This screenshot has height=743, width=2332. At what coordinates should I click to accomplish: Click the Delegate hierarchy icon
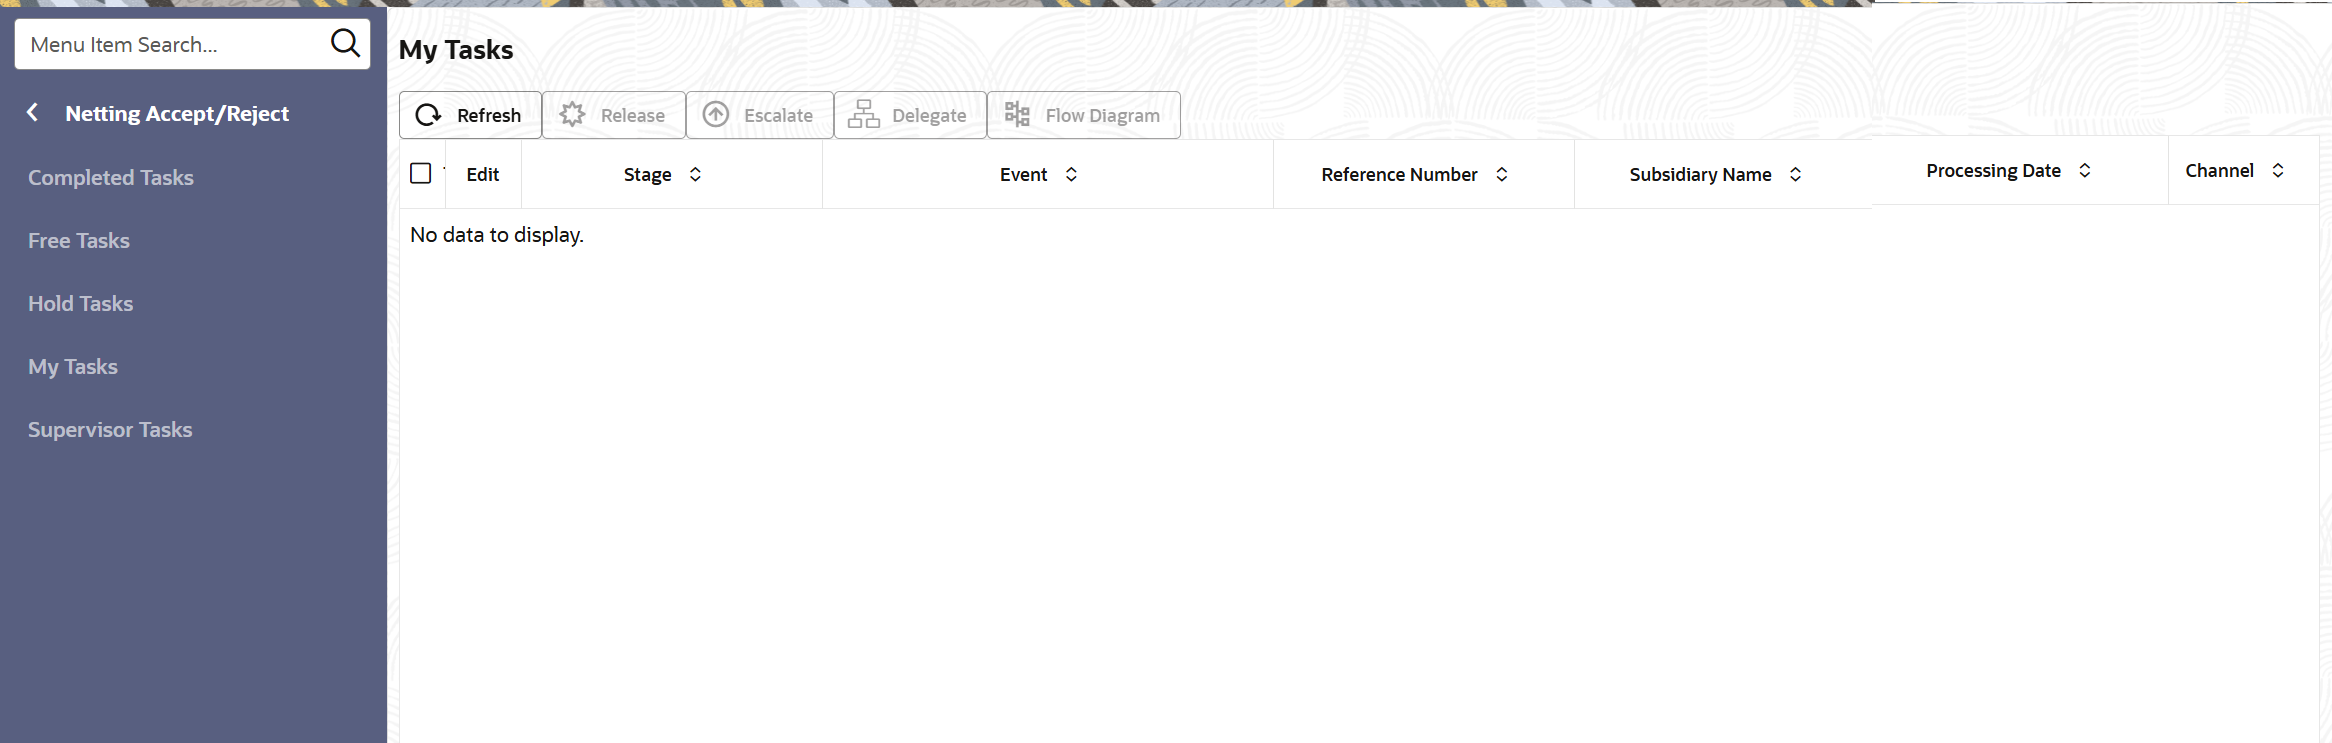[864, 115]
